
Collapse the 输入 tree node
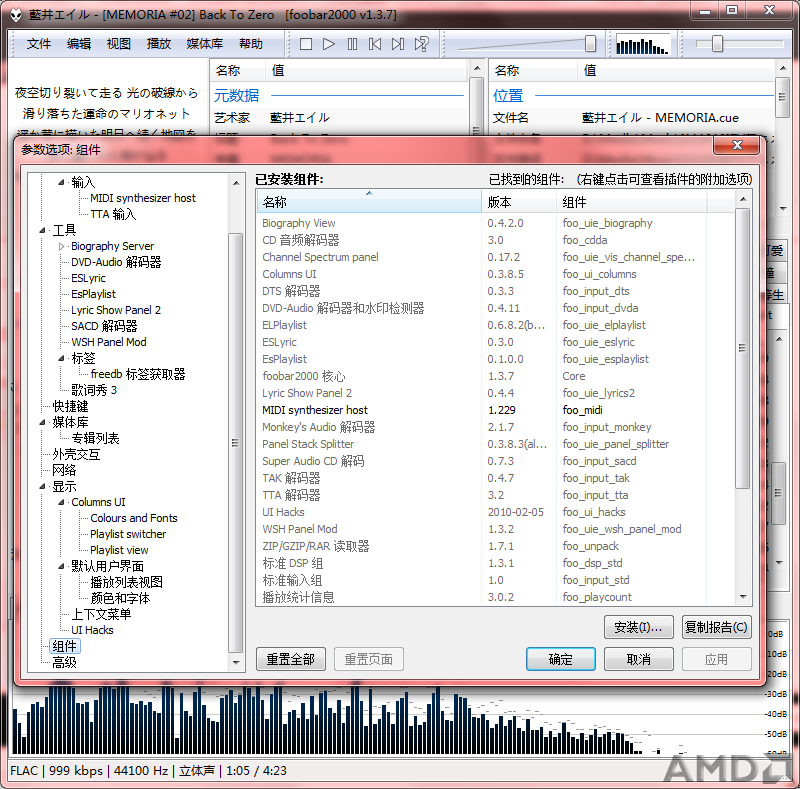(61, 182)
